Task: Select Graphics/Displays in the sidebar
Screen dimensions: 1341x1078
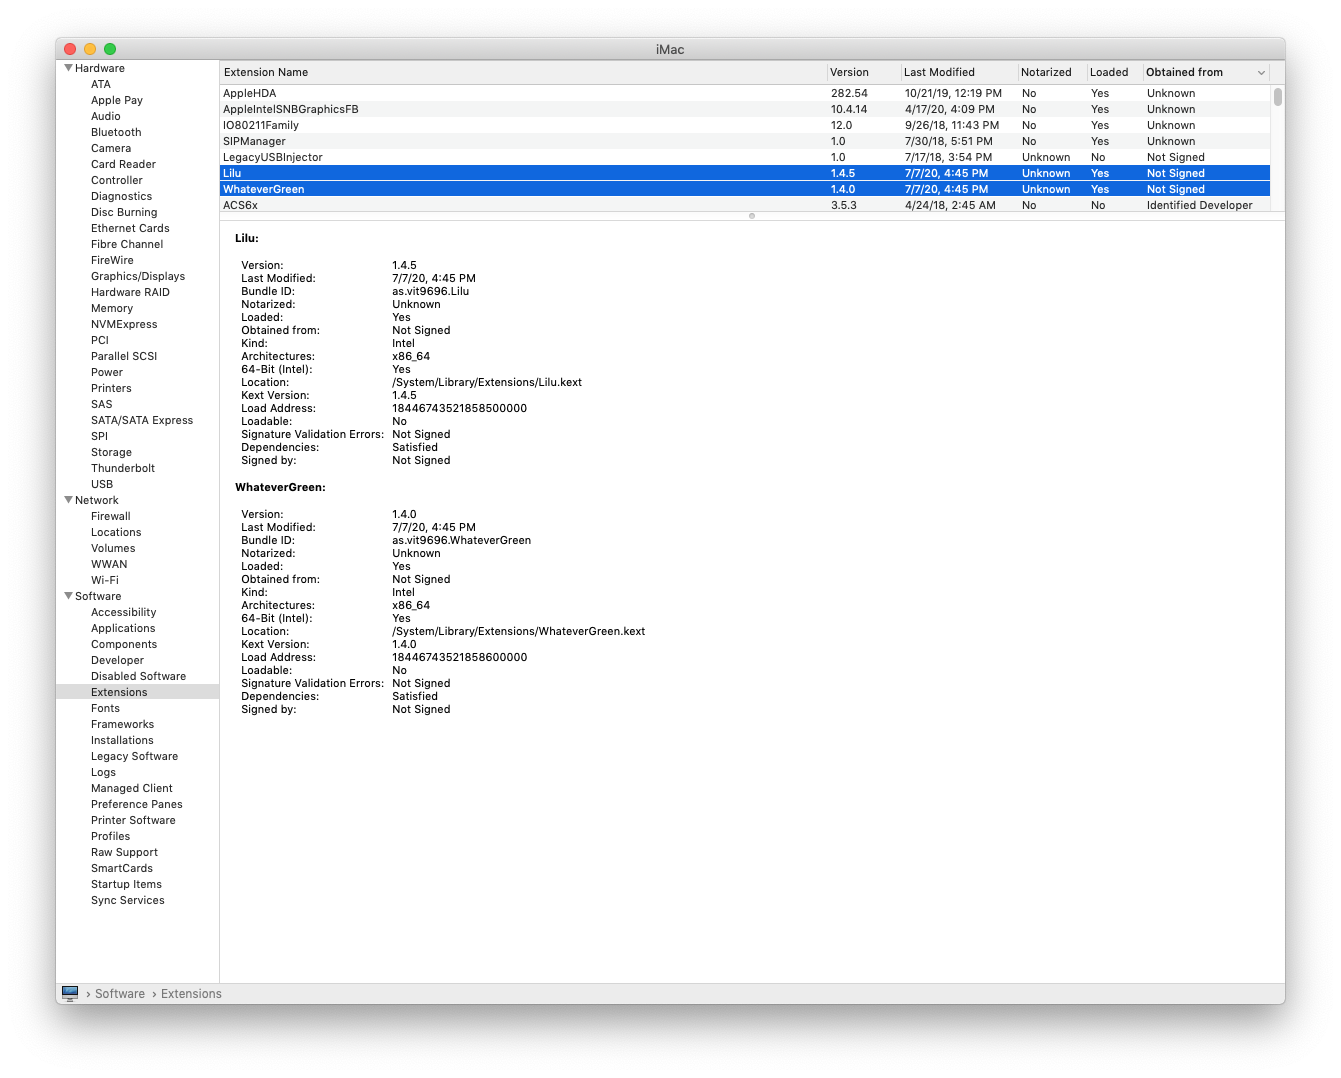Action: coord(138,276)
